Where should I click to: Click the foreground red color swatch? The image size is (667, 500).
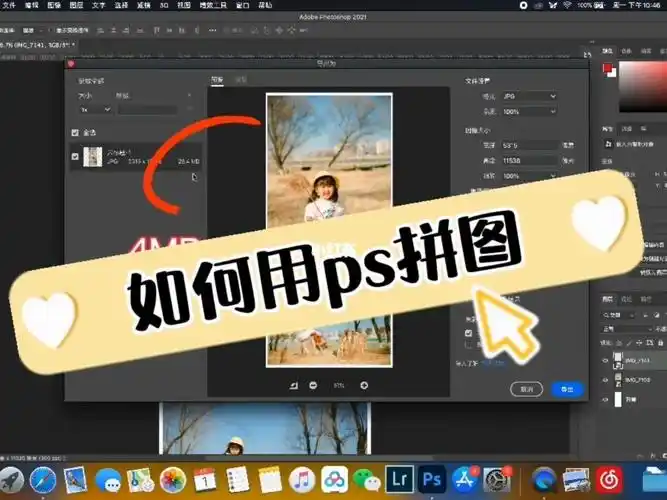607,69
